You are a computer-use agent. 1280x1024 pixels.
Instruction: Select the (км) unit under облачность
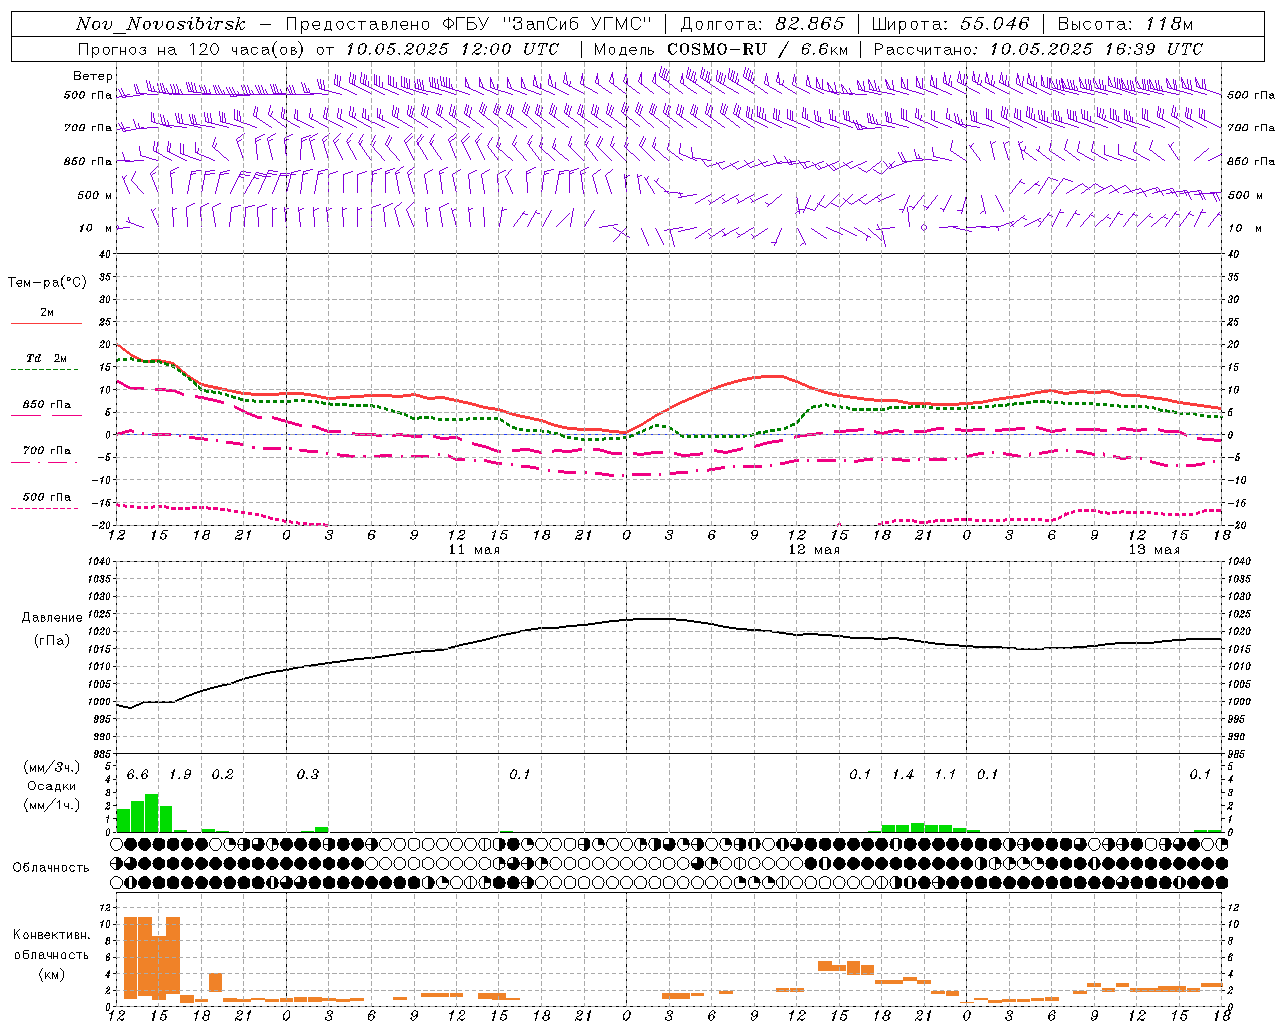click(51, 974)
